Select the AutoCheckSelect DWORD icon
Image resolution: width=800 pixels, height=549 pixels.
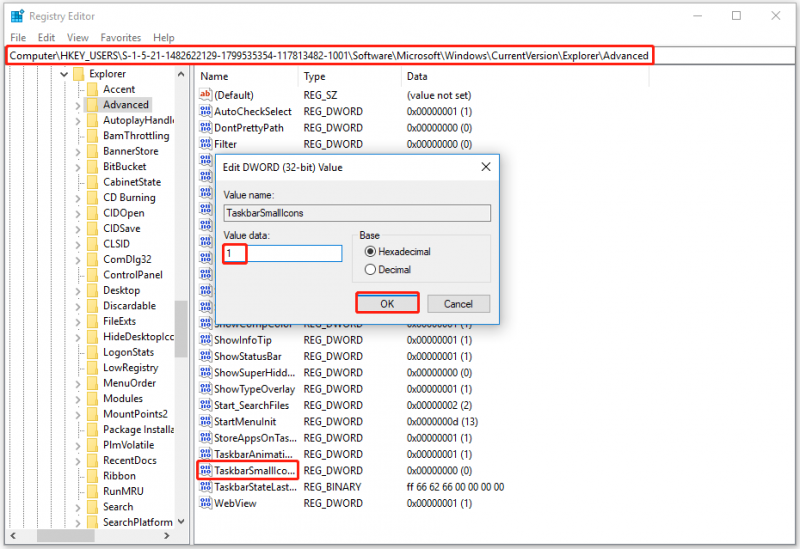pyautogui.click(x=205, y=111)
